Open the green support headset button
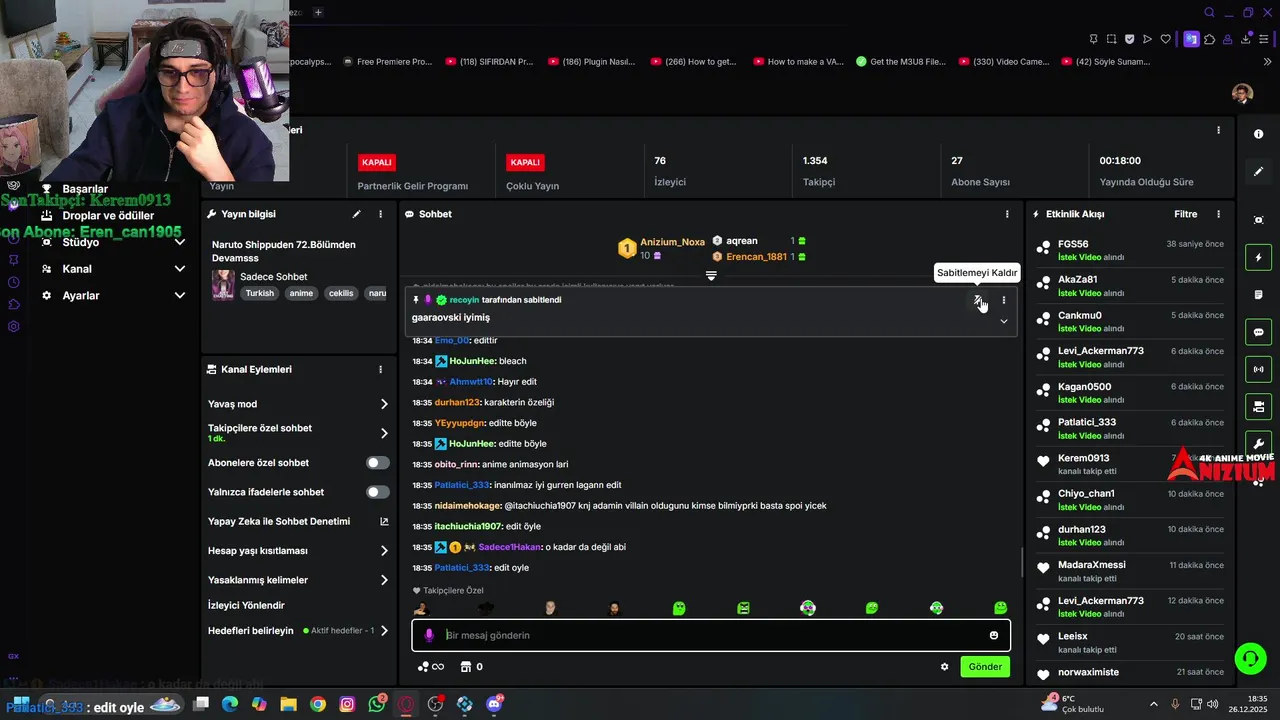 point(1250,658)
